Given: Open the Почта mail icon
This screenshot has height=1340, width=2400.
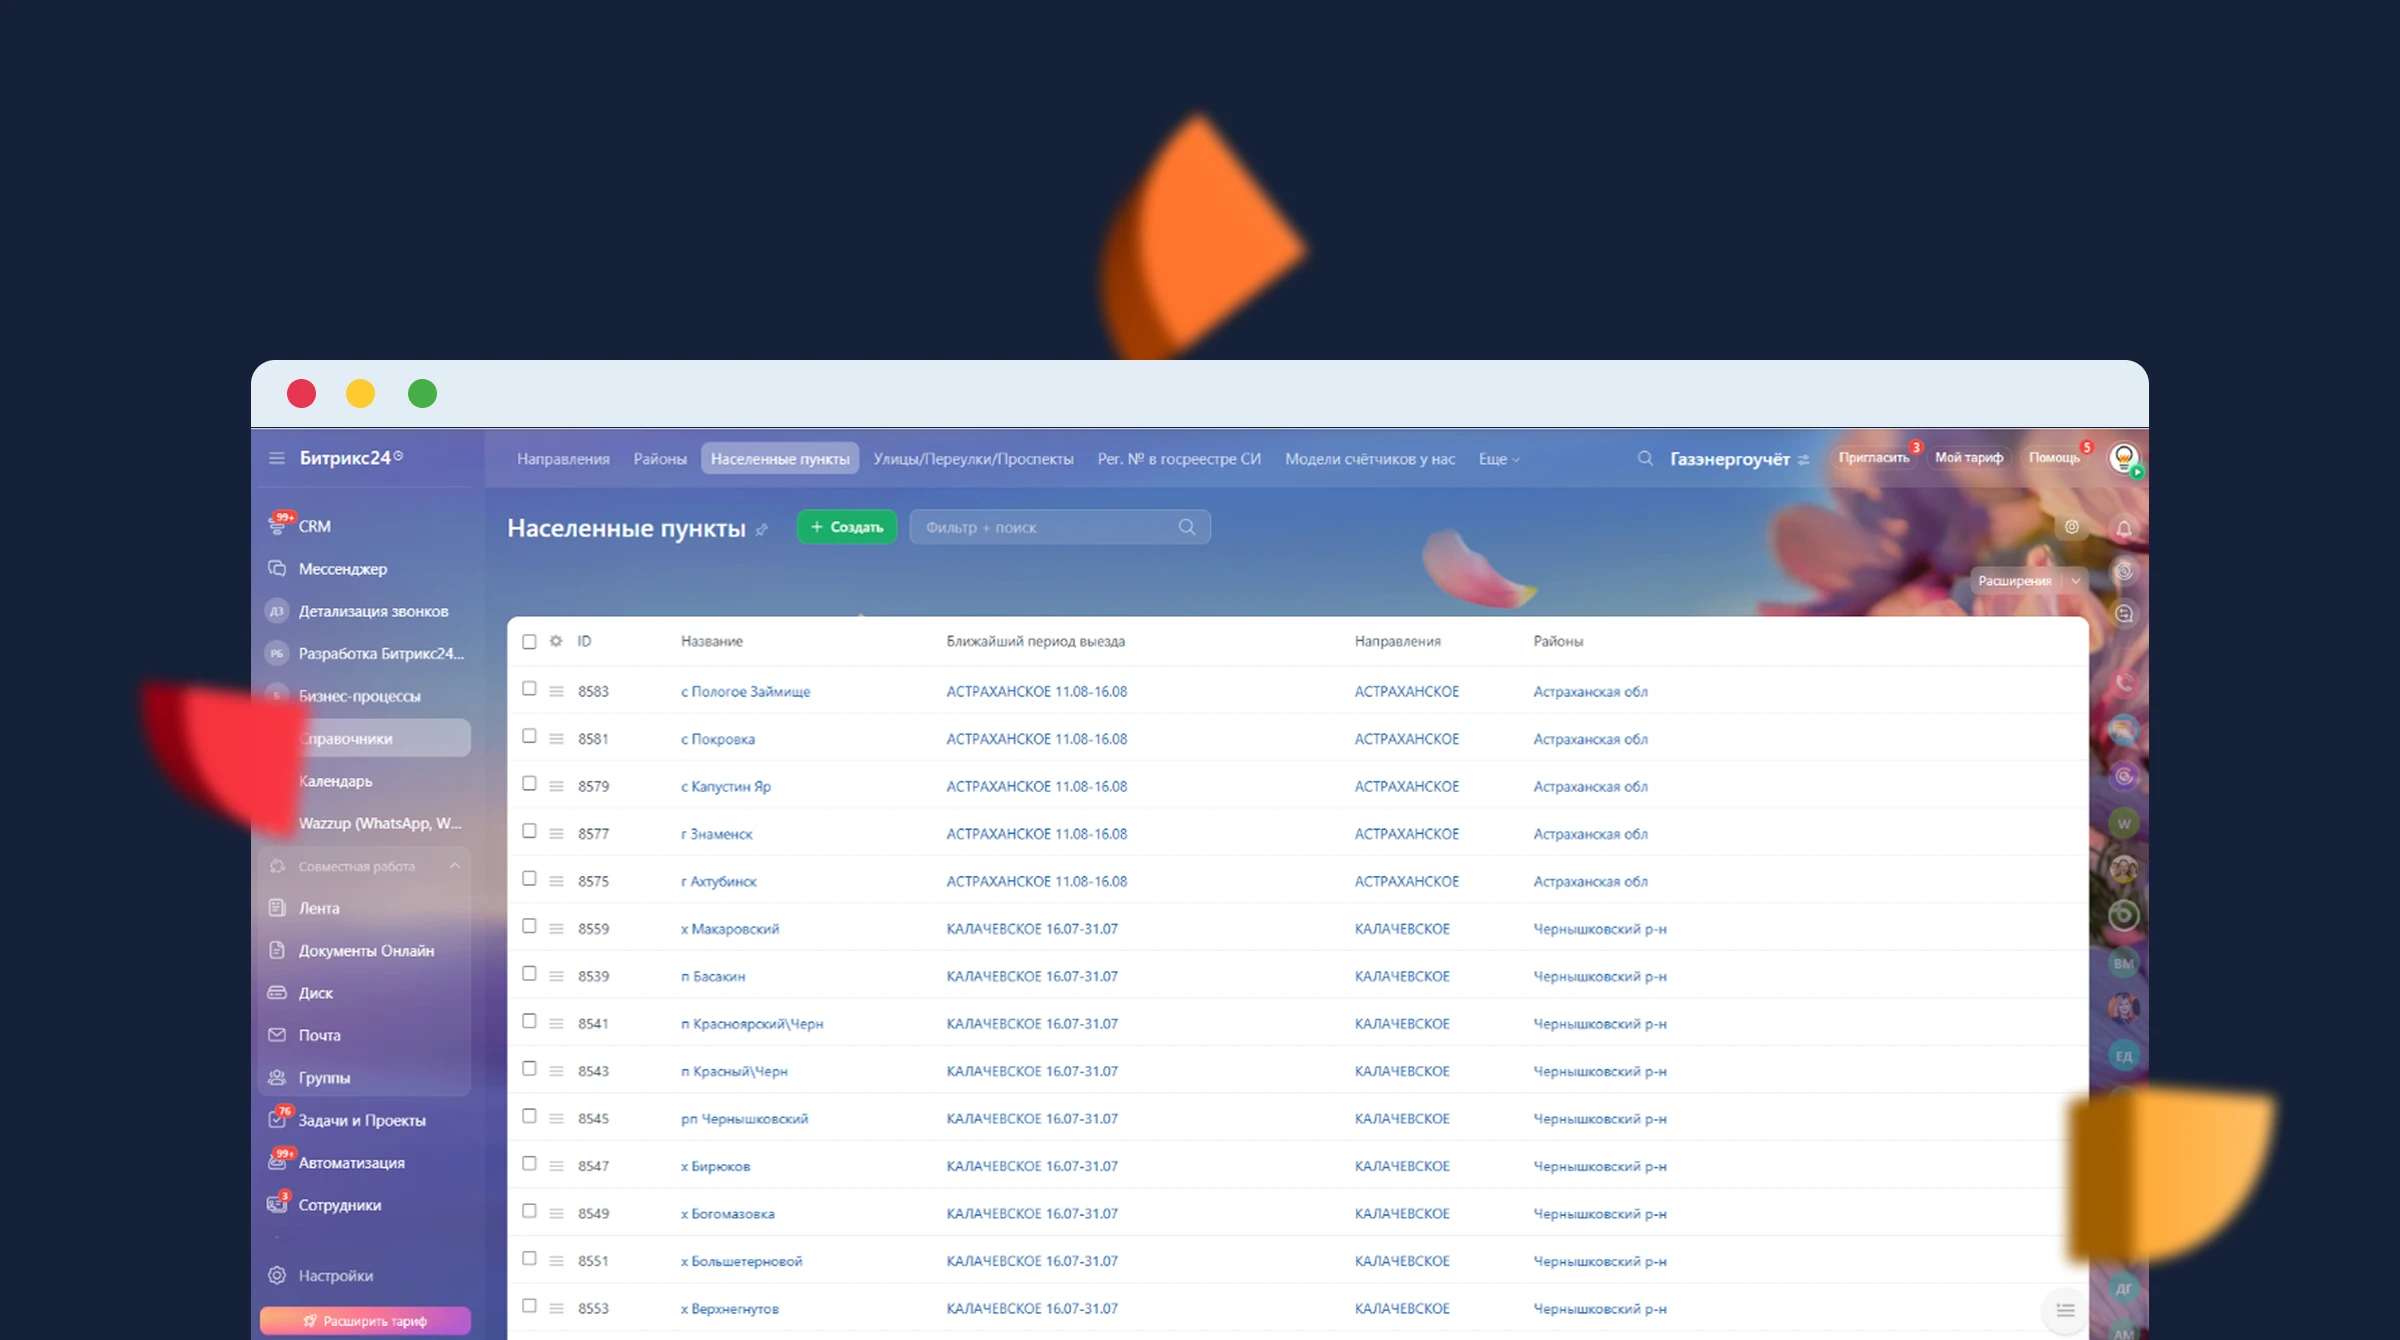Looking at the screenshot, I should pos(277,1035).
